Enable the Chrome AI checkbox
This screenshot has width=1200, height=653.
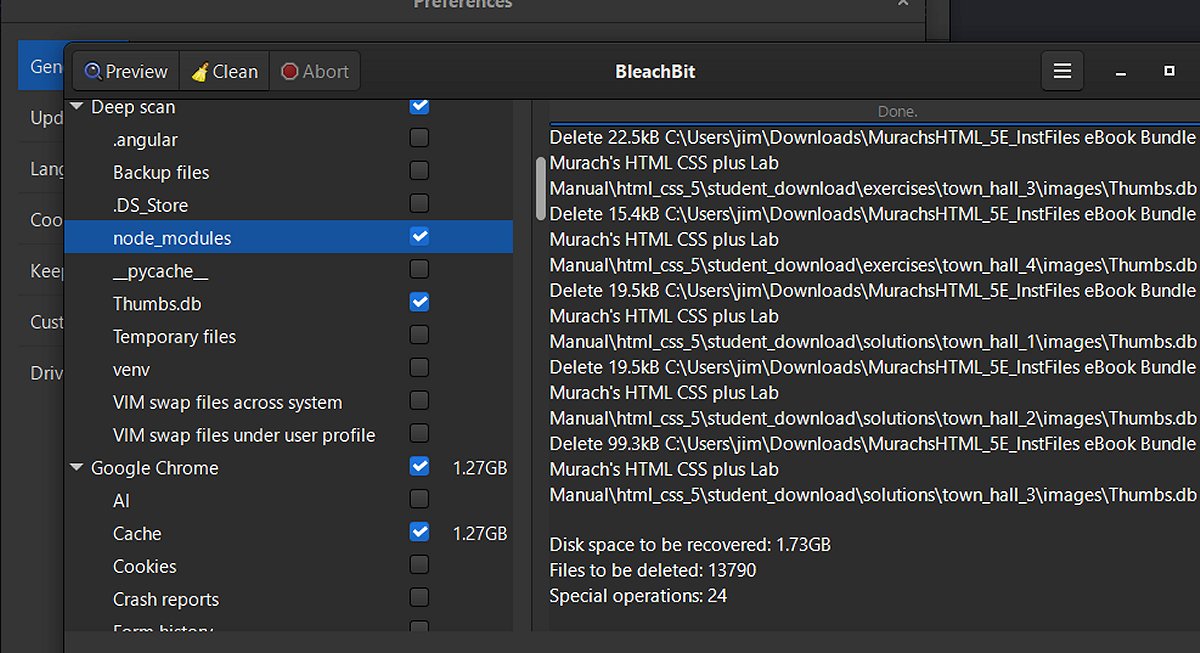420,499
